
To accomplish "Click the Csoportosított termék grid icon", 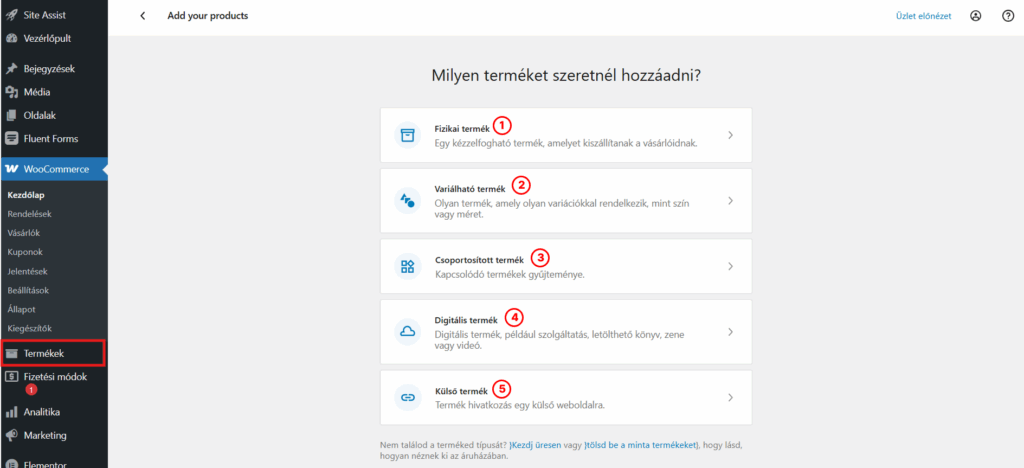I will 407,266.
